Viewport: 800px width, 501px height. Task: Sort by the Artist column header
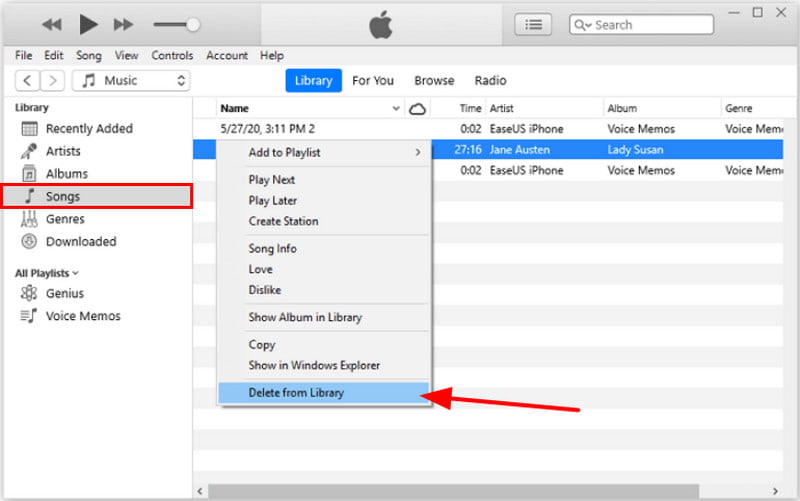coord(502,108)
